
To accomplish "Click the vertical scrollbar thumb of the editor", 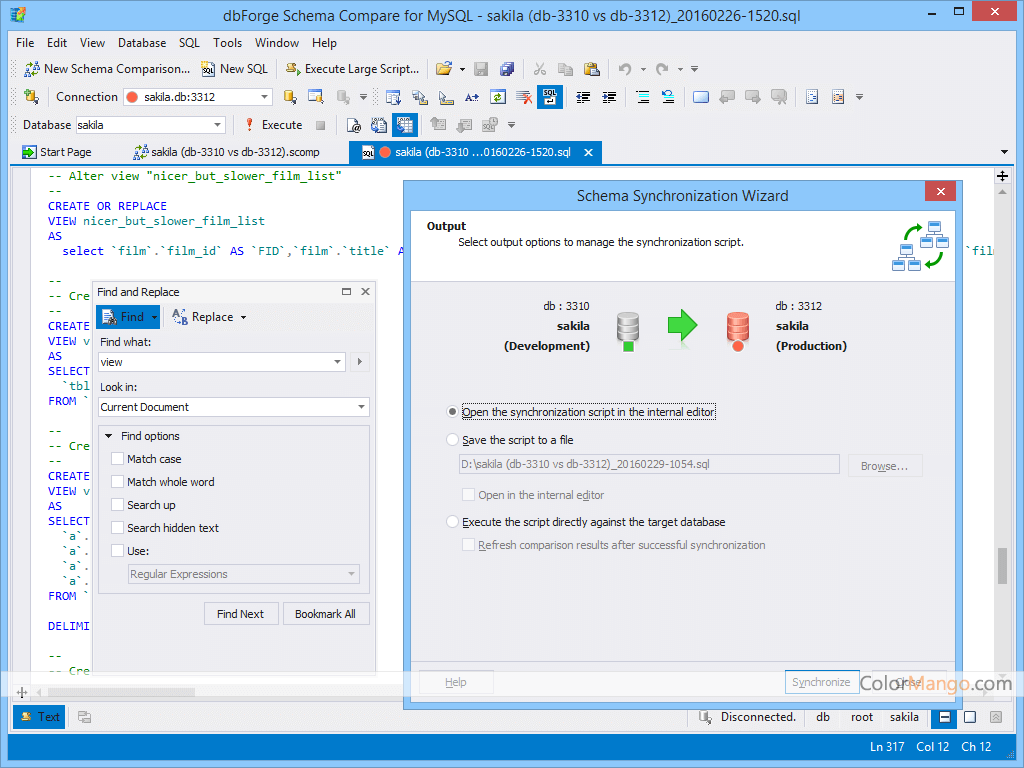I will [1002, 566].
